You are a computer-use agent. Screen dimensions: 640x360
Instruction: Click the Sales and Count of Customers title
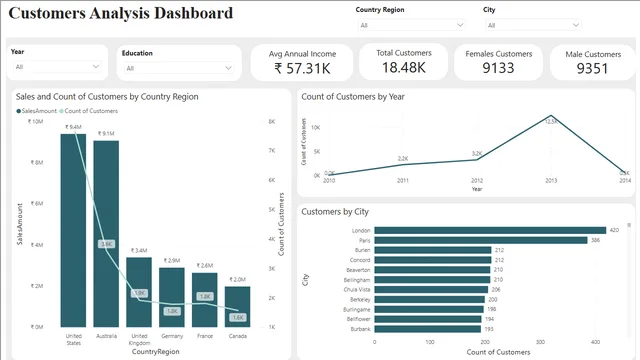pos(107,97)
